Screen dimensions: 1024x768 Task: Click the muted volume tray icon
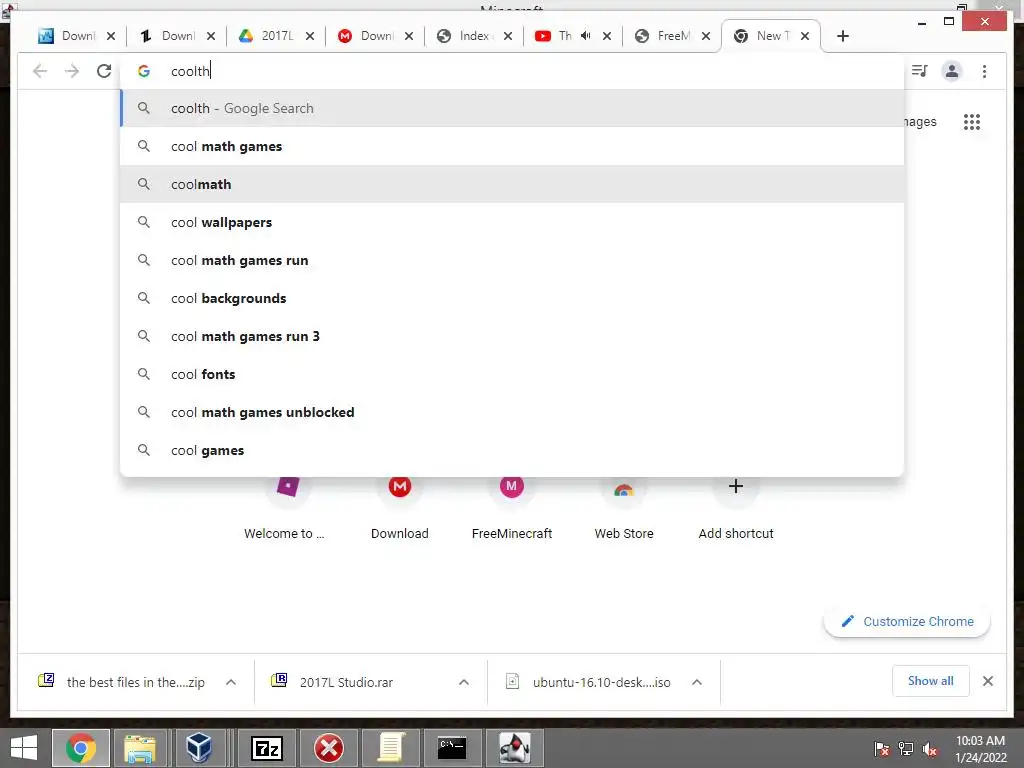(929, 748)
